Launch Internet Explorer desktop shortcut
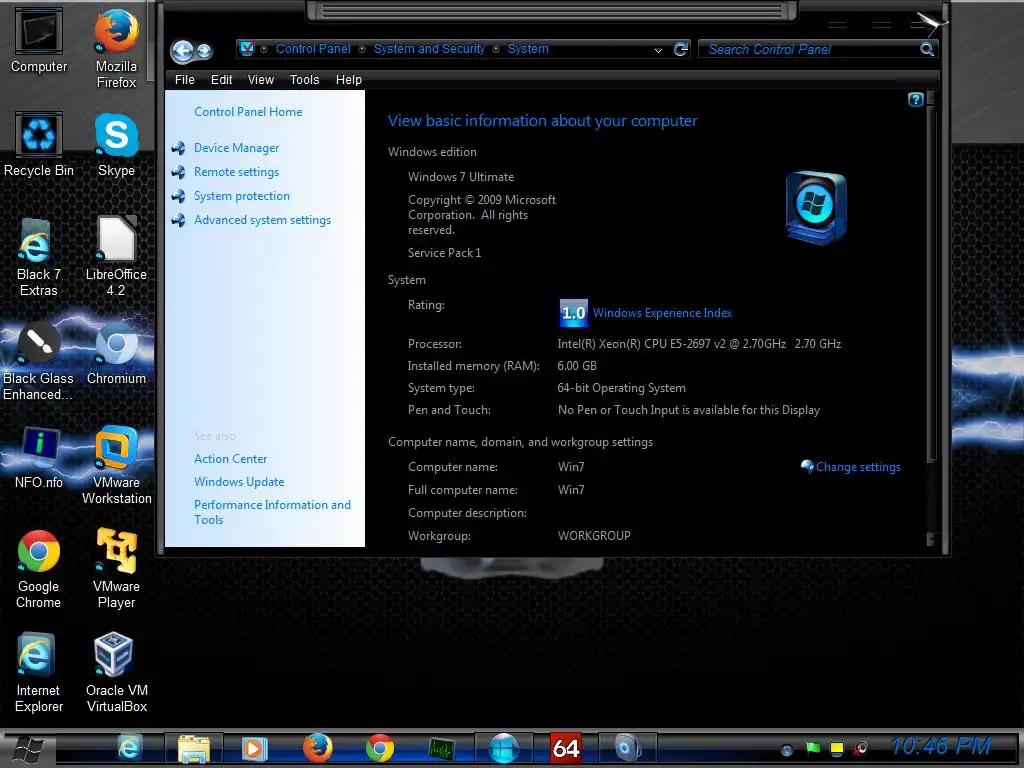This screenshot has width=1024, height=768. tap(39, 672)
